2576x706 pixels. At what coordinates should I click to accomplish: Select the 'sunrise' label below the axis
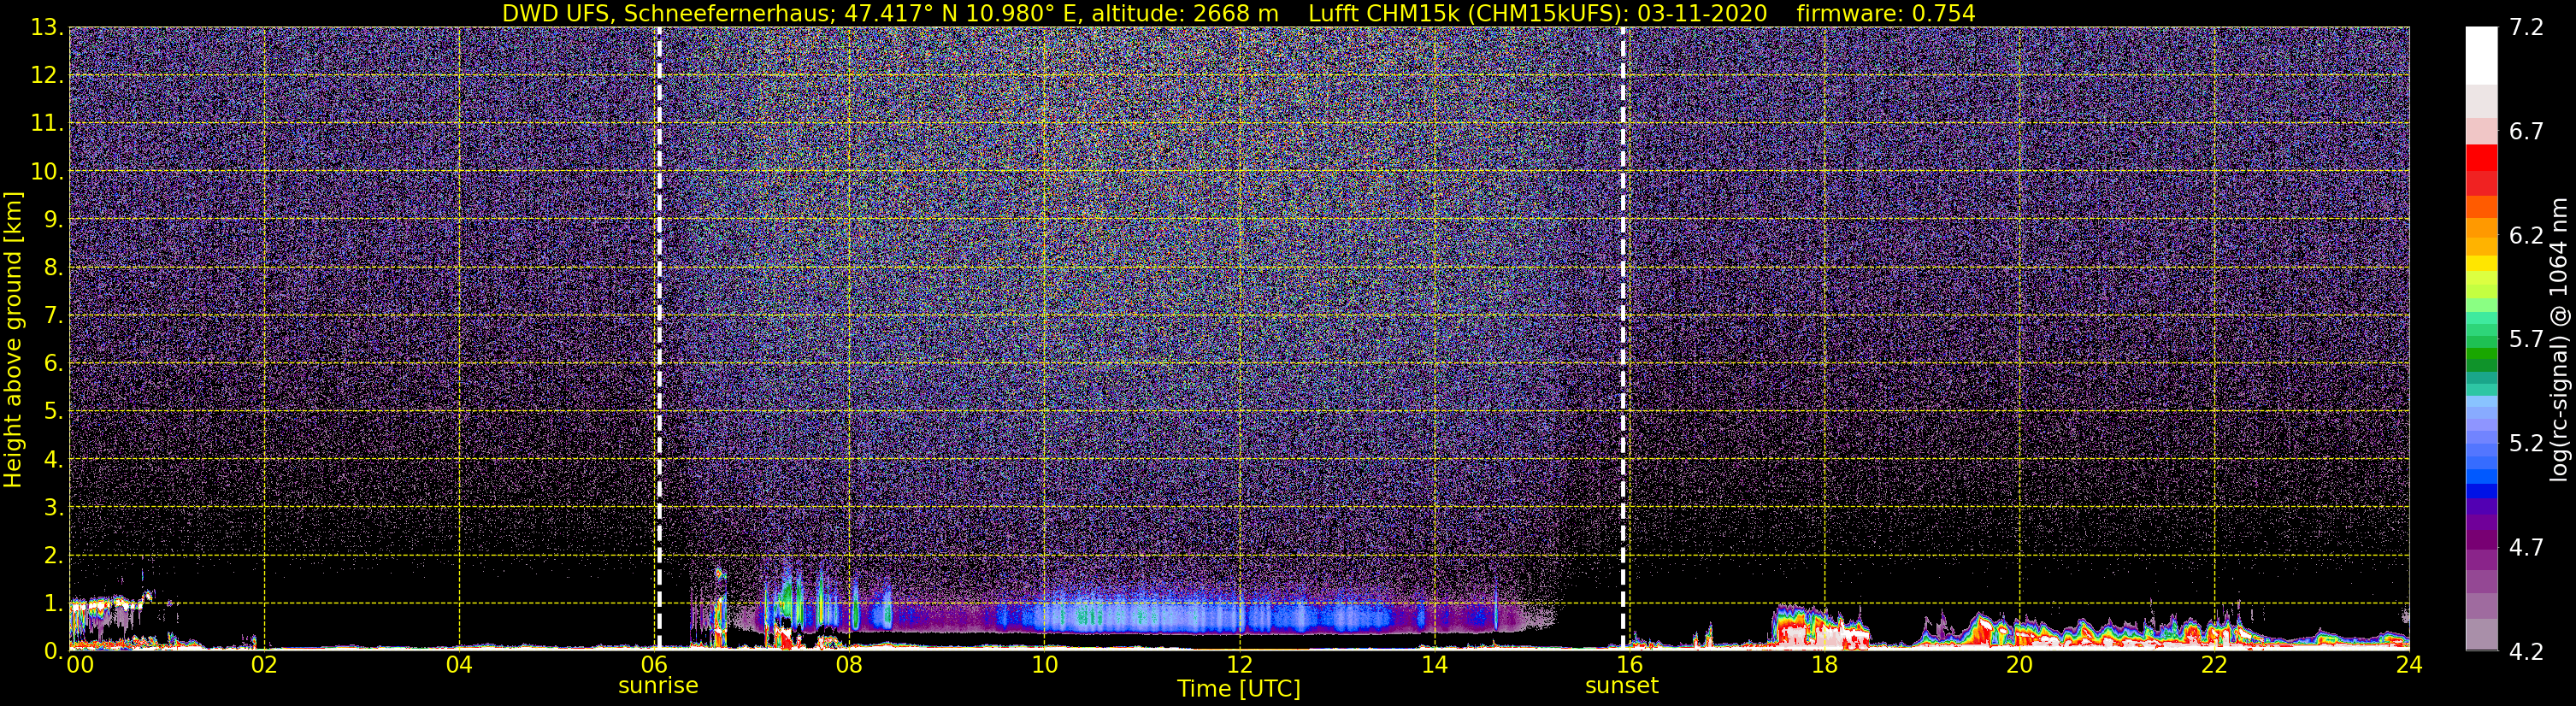pos(658,686)
